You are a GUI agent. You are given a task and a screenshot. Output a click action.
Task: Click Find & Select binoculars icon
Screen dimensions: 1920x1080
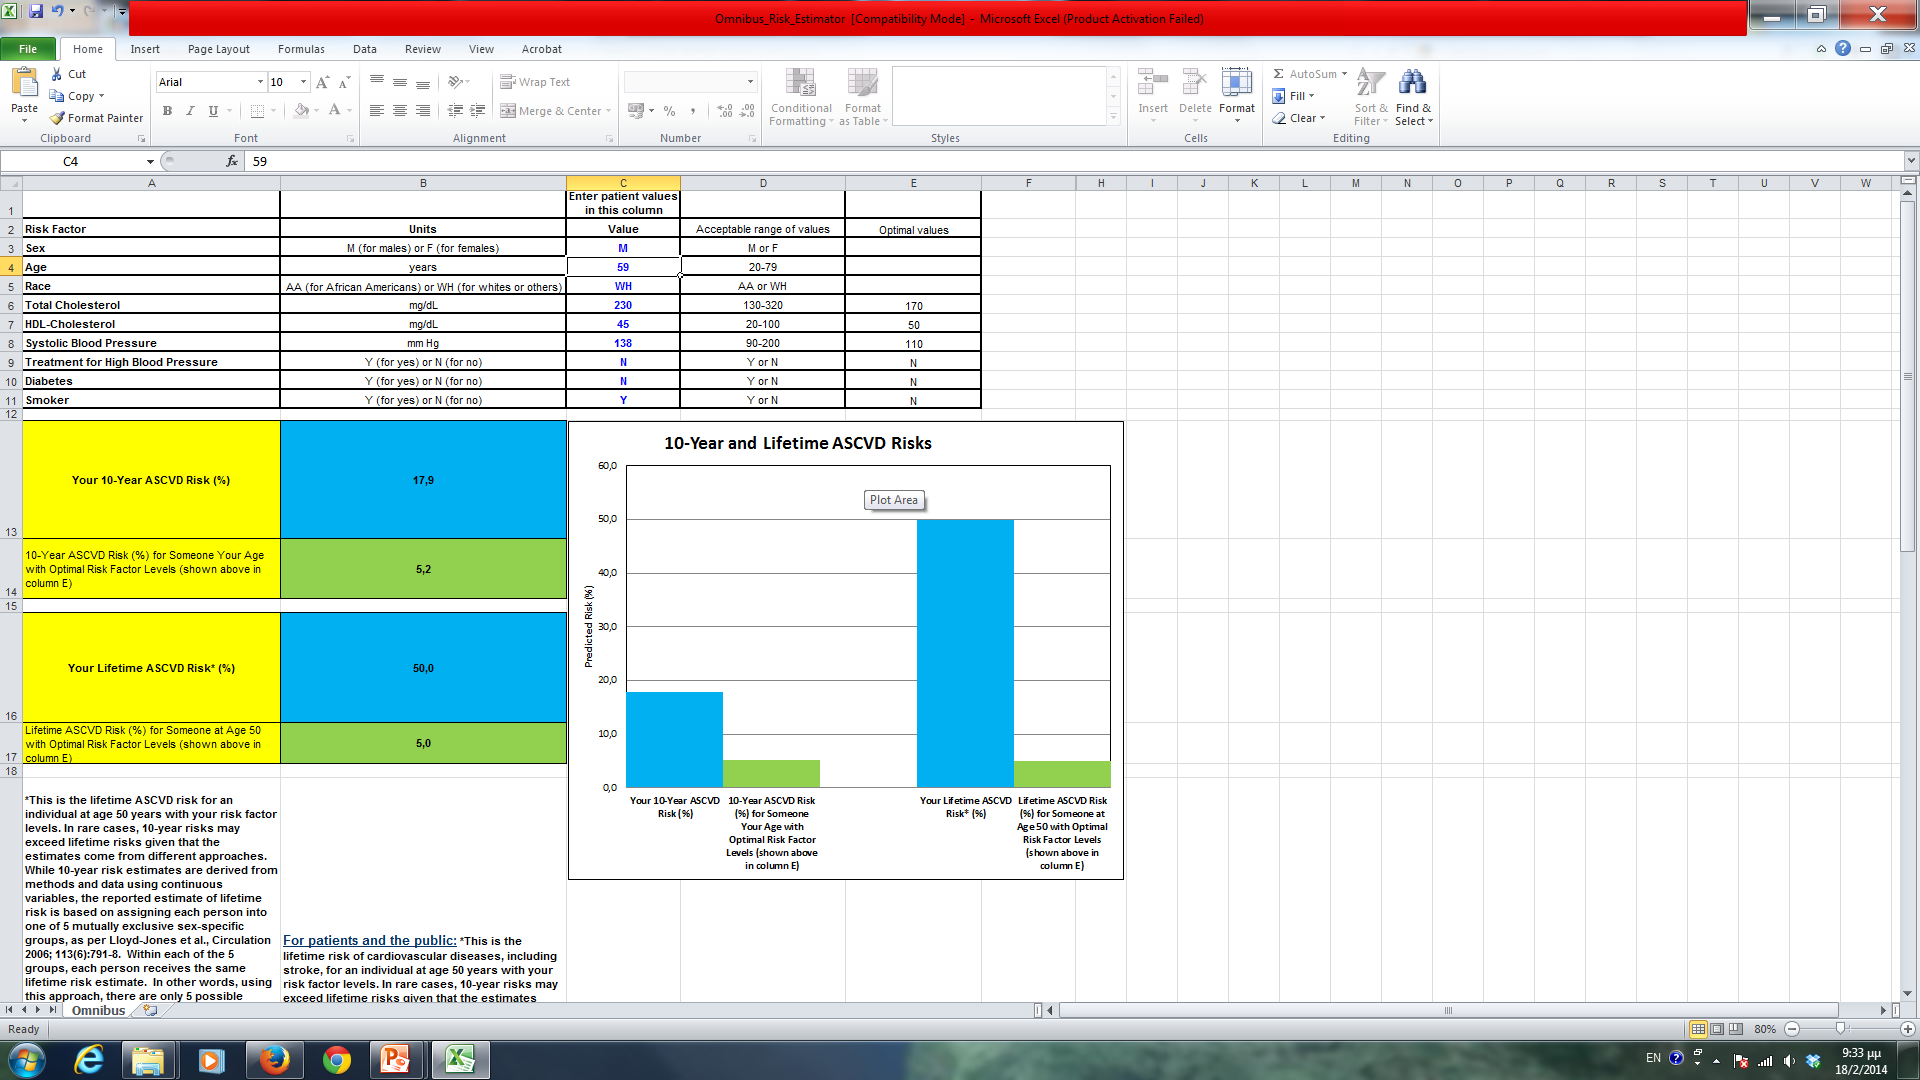[x=1413, y=82]
